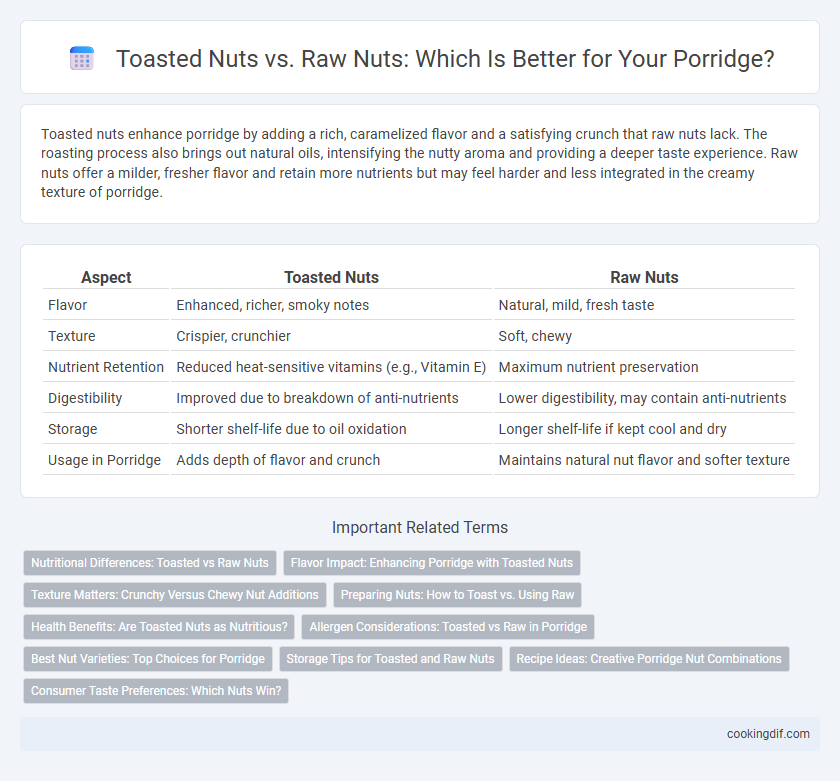
Task: Select the Usage in Porridge row label
Action: pos(104,460)
